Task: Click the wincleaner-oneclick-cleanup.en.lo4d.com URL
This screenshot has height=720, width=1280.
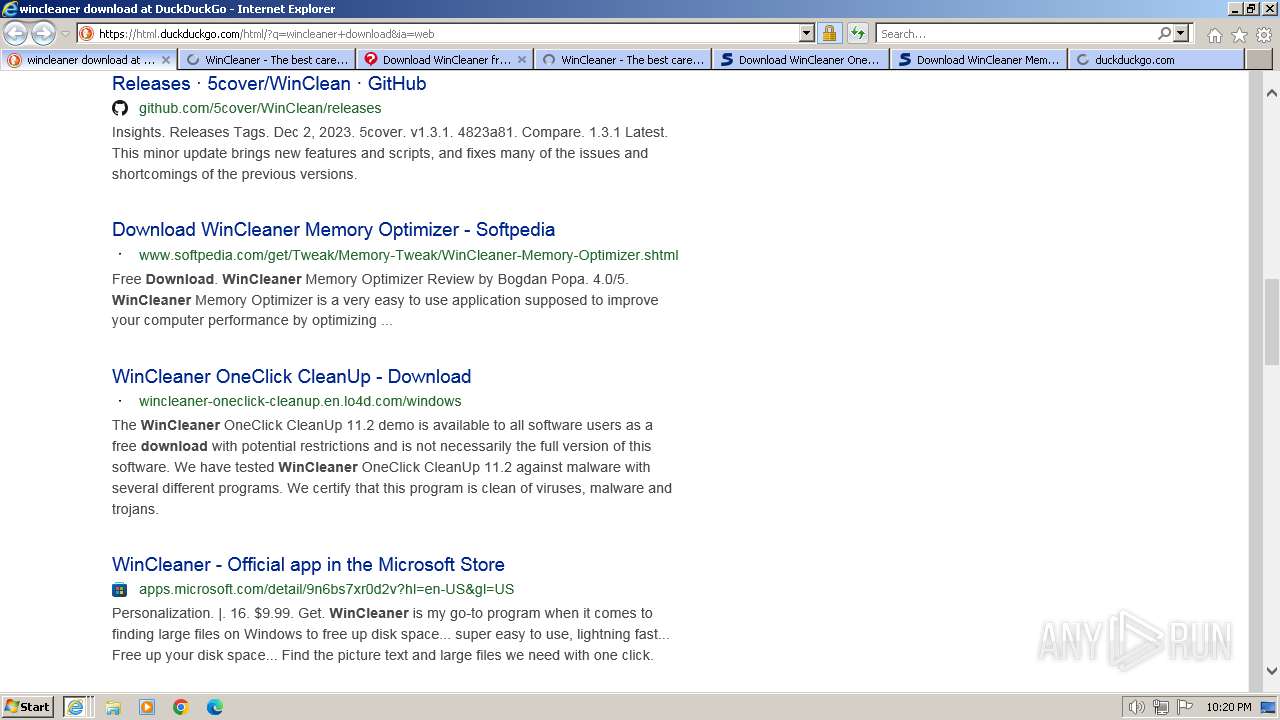Action: tap(300, 401)
